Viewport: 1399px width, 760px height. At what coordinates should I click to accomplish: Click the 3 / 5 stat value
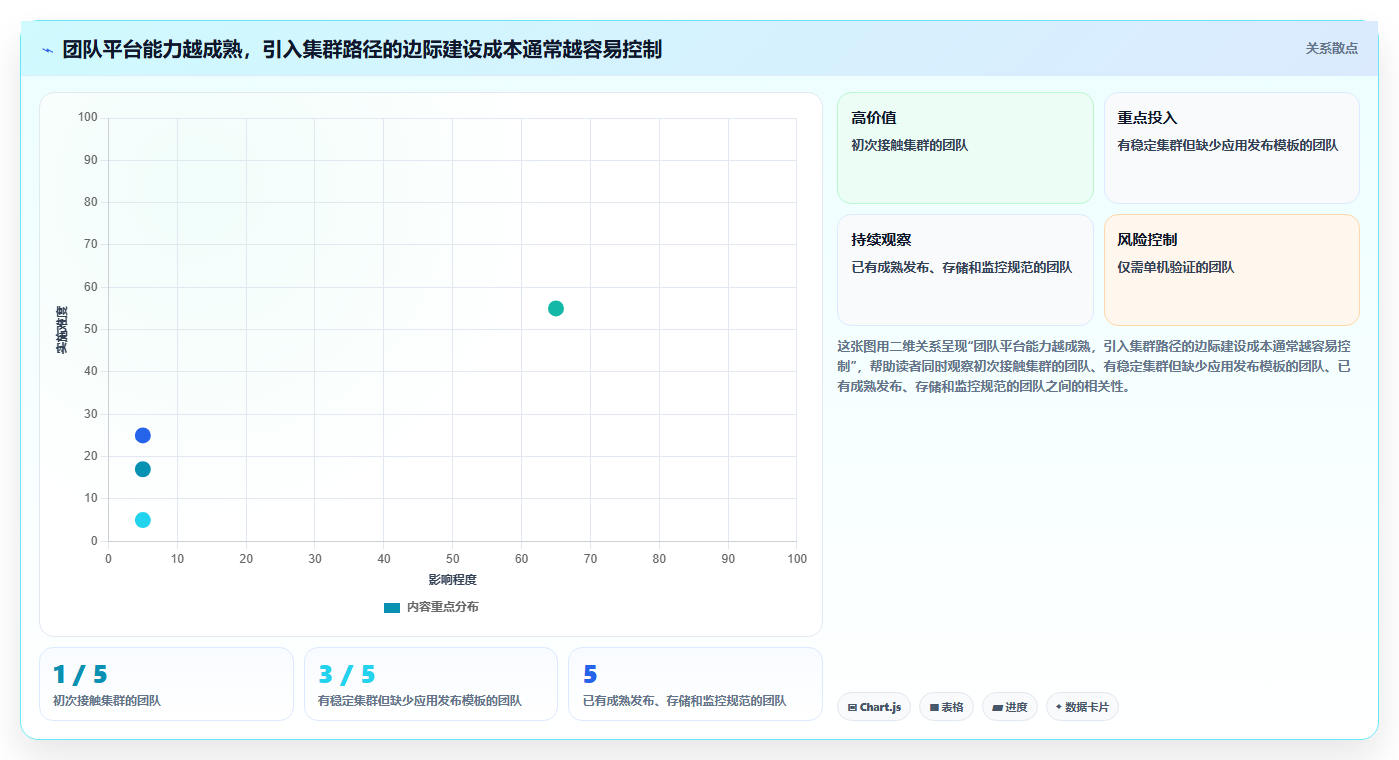tap(346, 675)
